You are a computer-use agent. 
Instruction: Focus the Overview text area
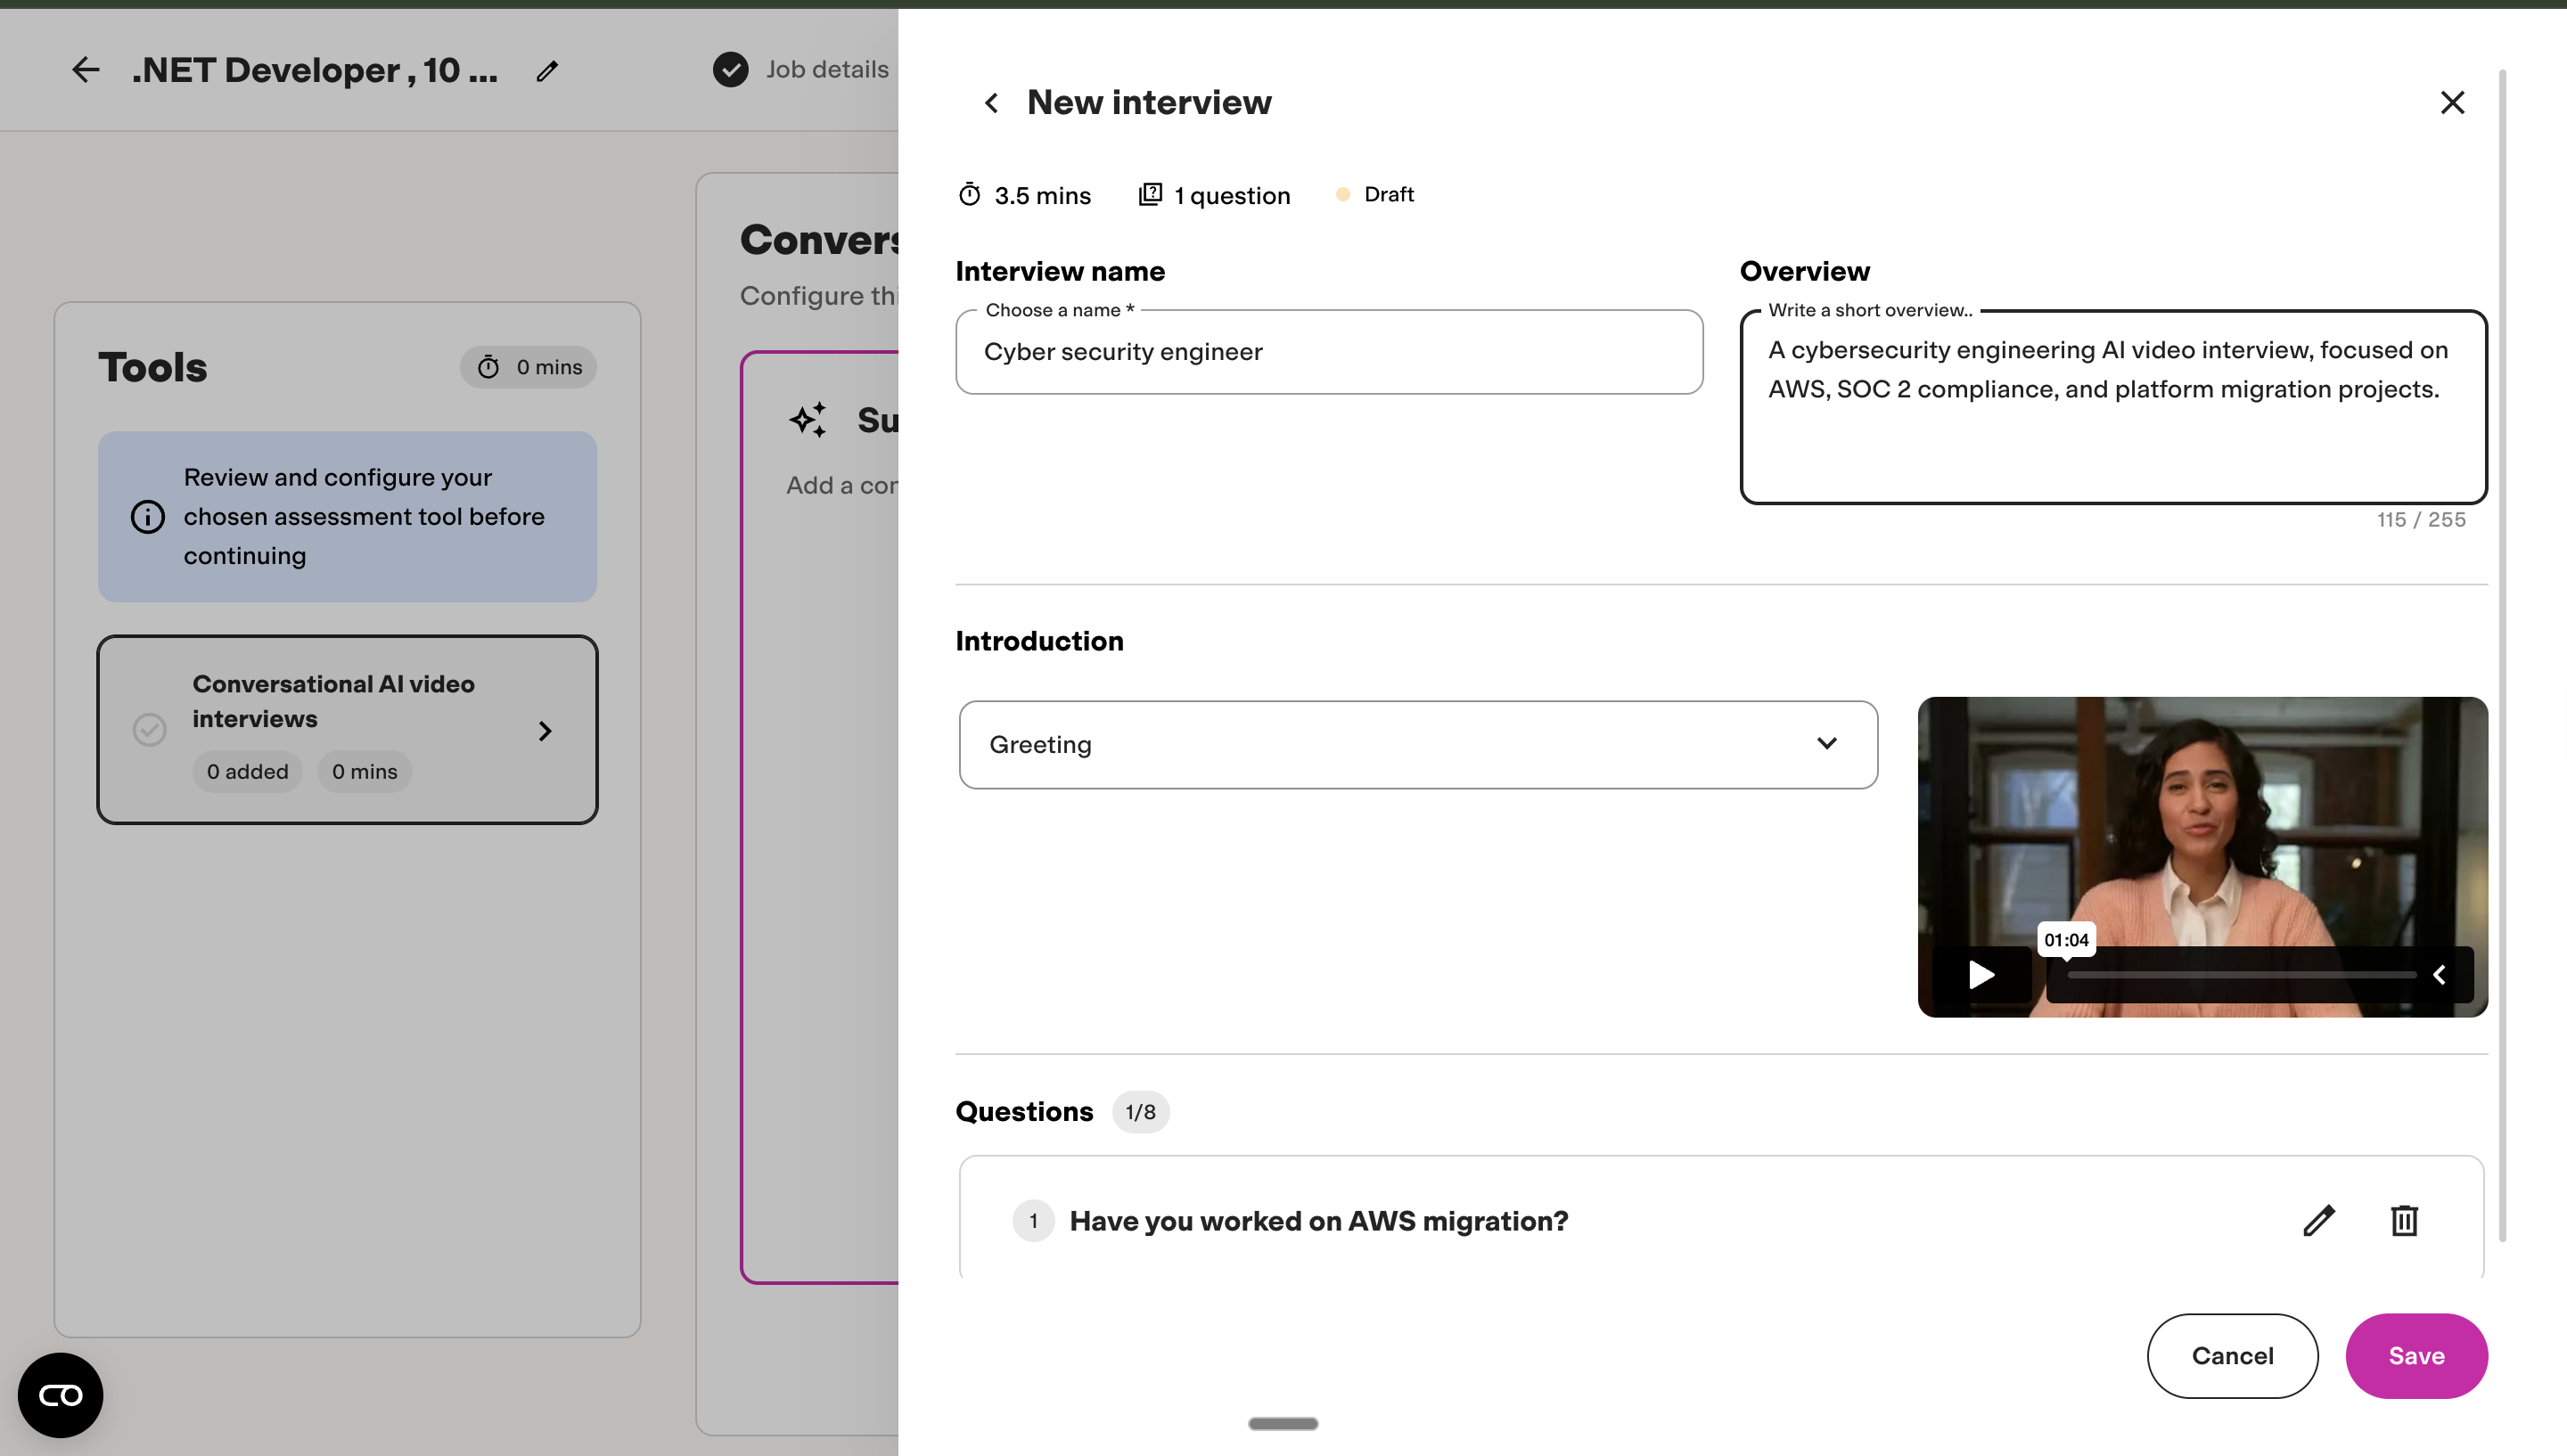click(2113, 407)
